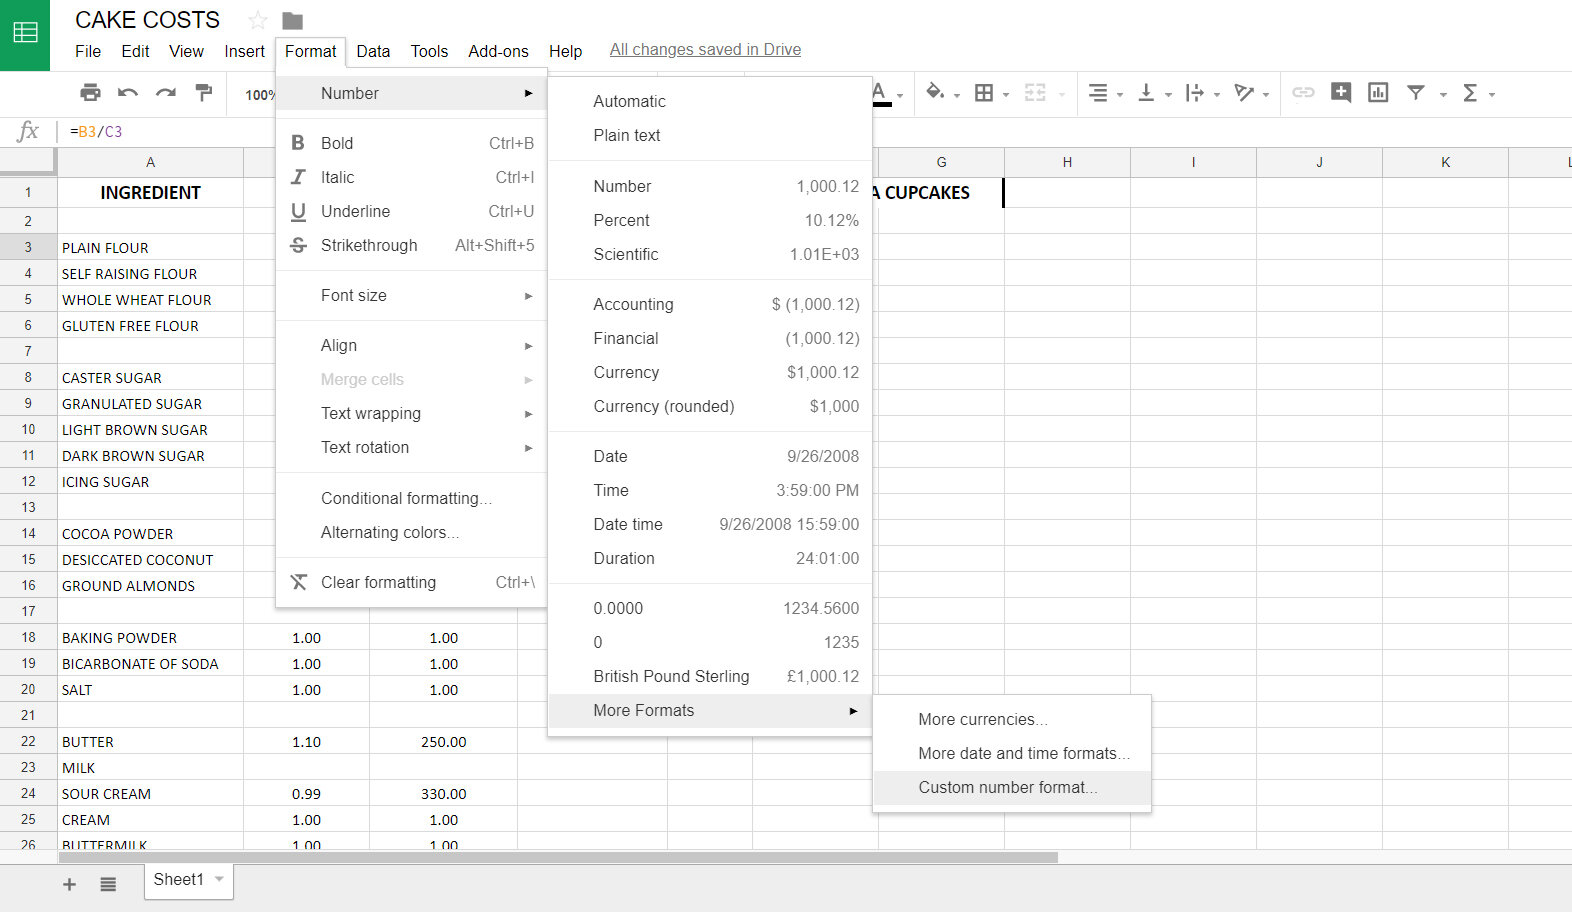Star the CAKE COSTS document

(x=258, y=20)
